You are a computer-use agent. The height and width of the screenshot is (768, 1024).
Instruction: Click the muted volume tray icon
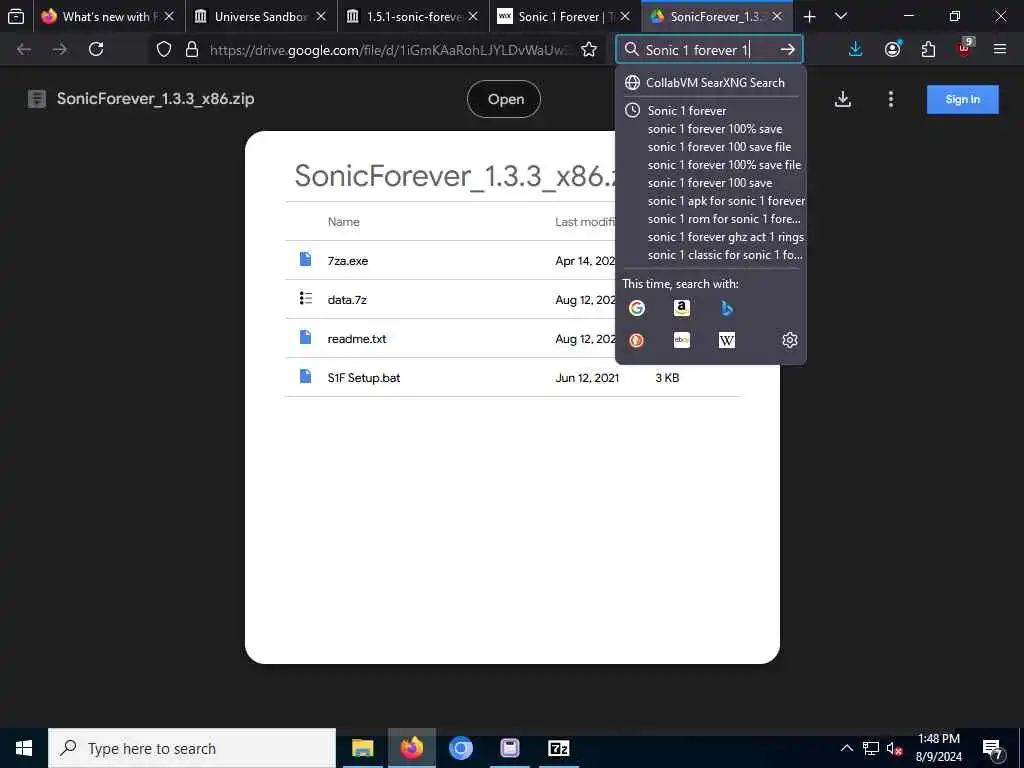coord(894,748)
